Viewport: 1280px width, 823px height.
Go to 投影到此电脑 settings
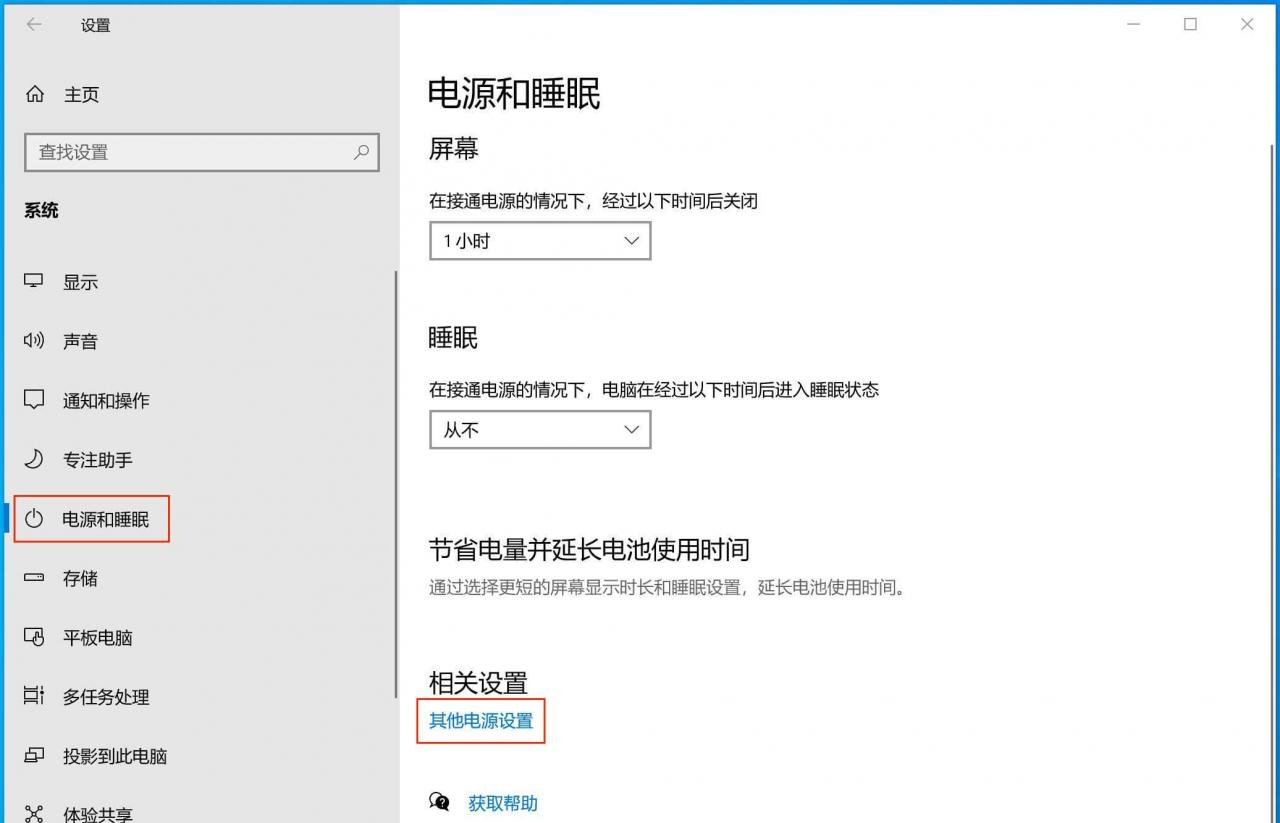tap(114, 756)
